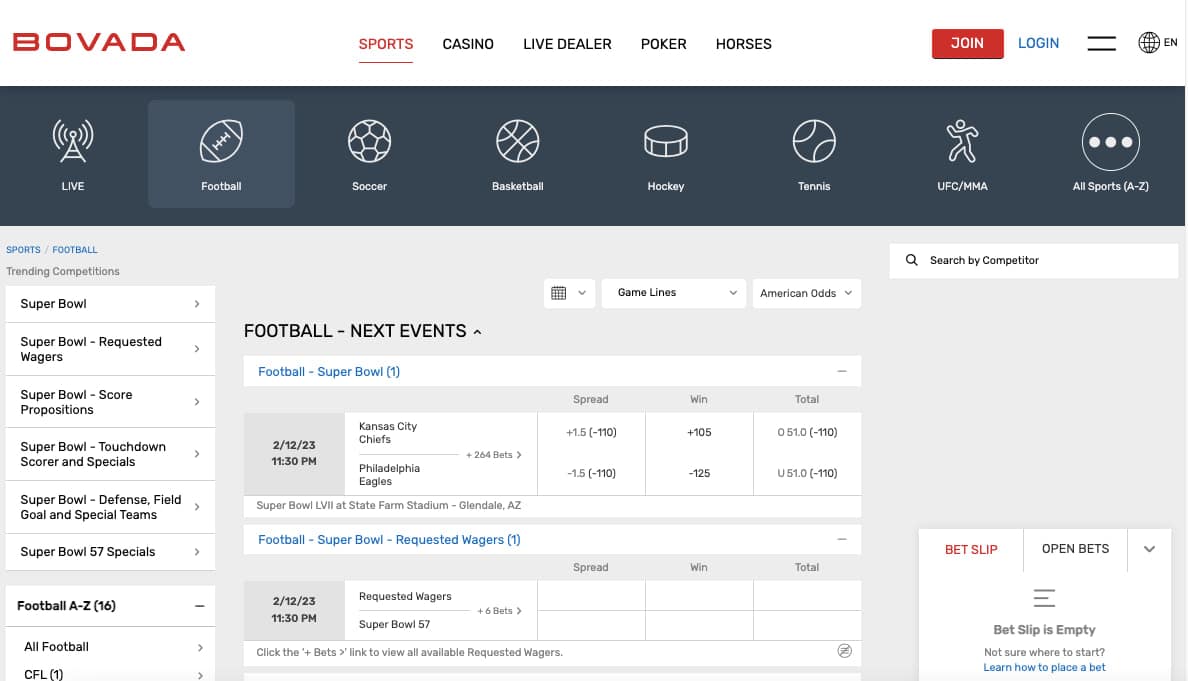This screenshot has height=681, width=1188.
Task: Select Over 51.0 (-110) total
Action: click(x=808, y=433)
